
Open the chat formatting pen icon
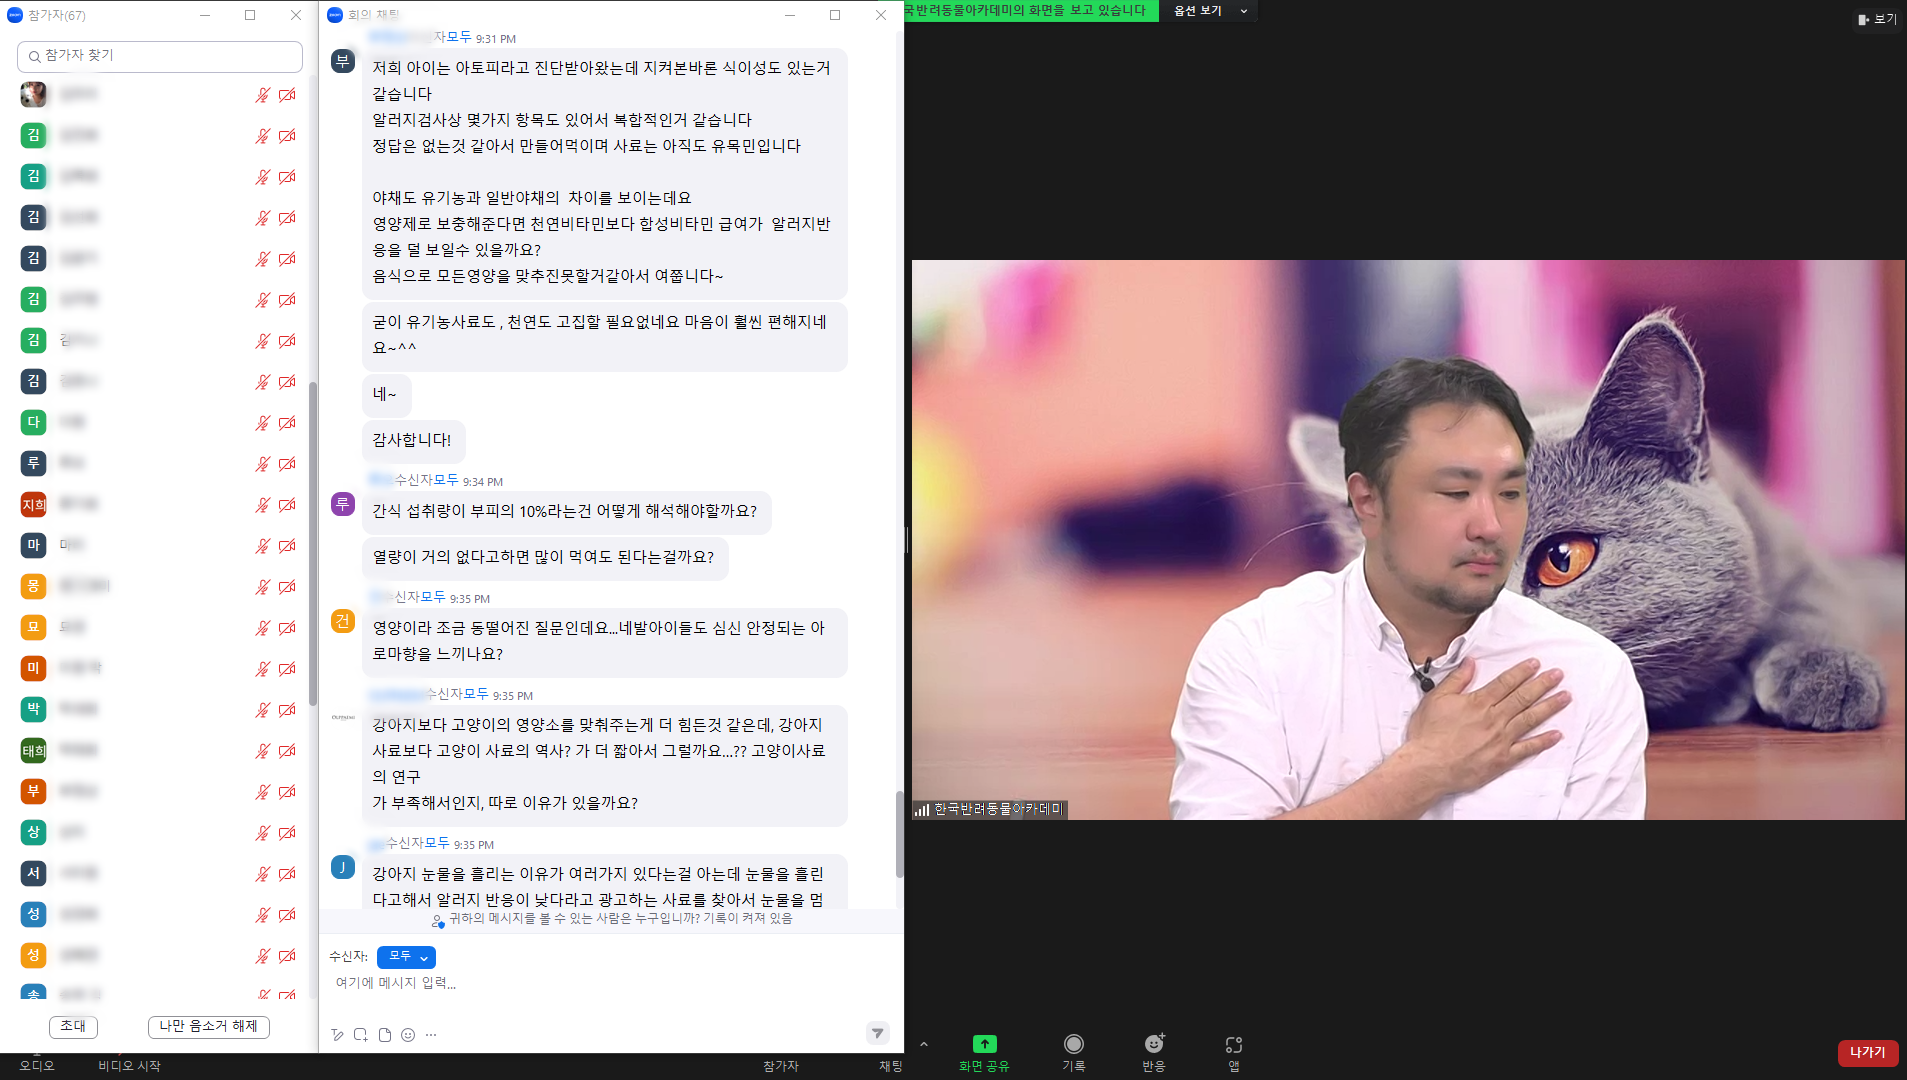pos(337,1035)
